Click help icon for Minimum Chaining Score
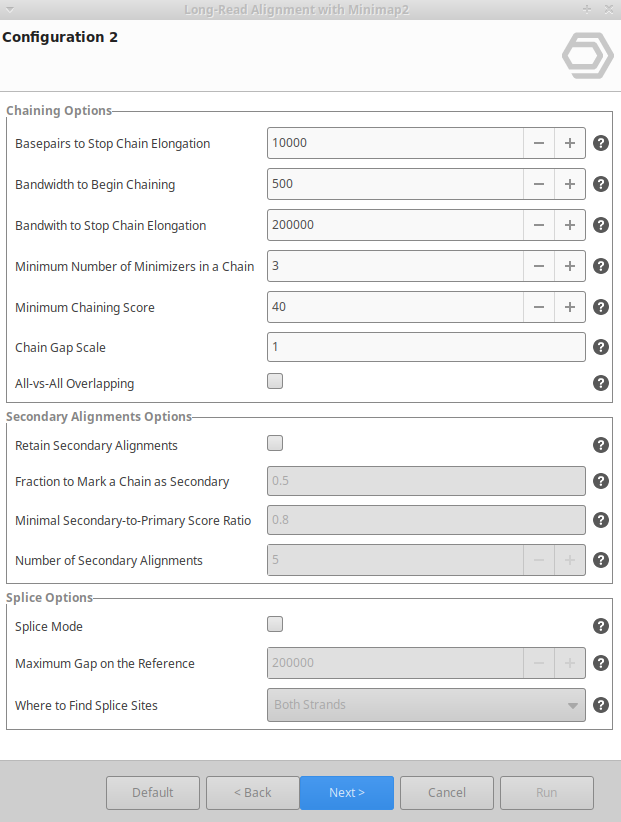This screenshot has width=621, height=822. click(601, 307)
